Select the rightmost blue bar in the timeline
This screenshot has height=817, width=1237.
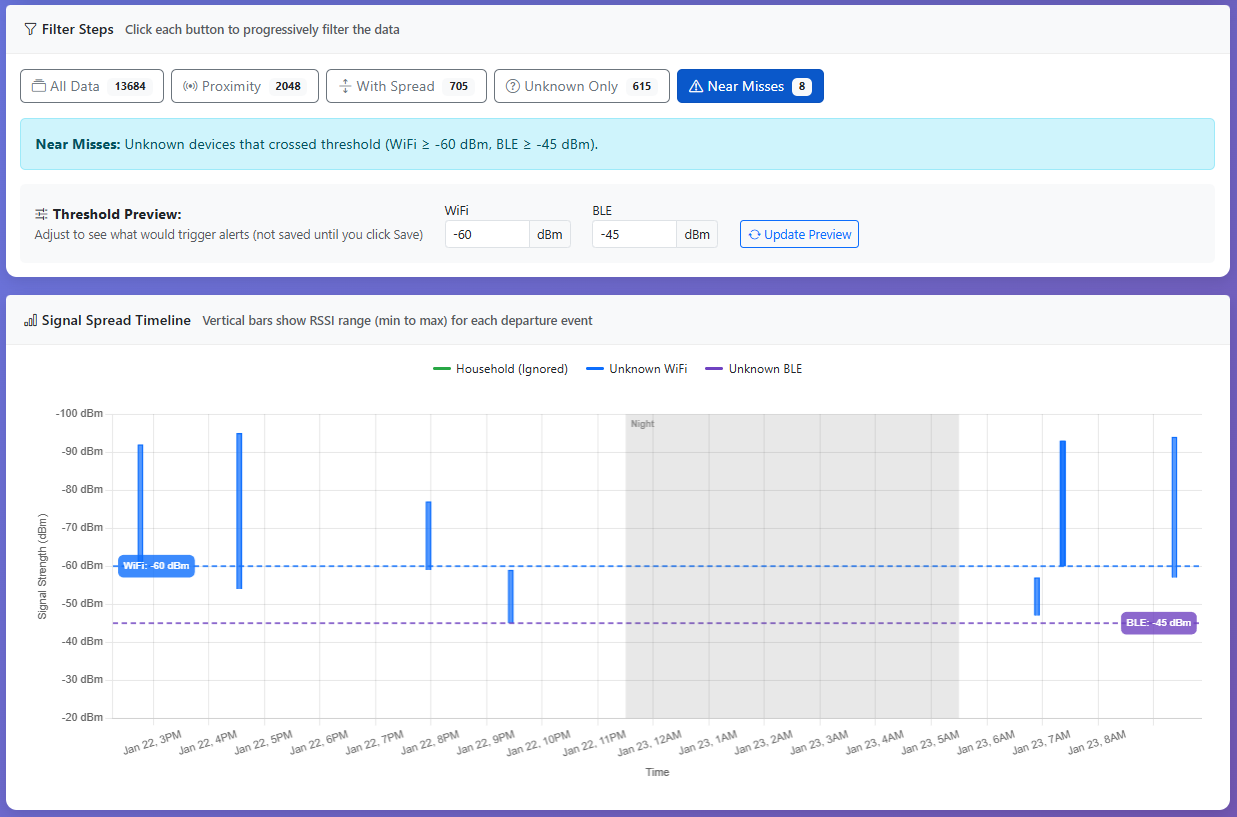pos(1174,507)
